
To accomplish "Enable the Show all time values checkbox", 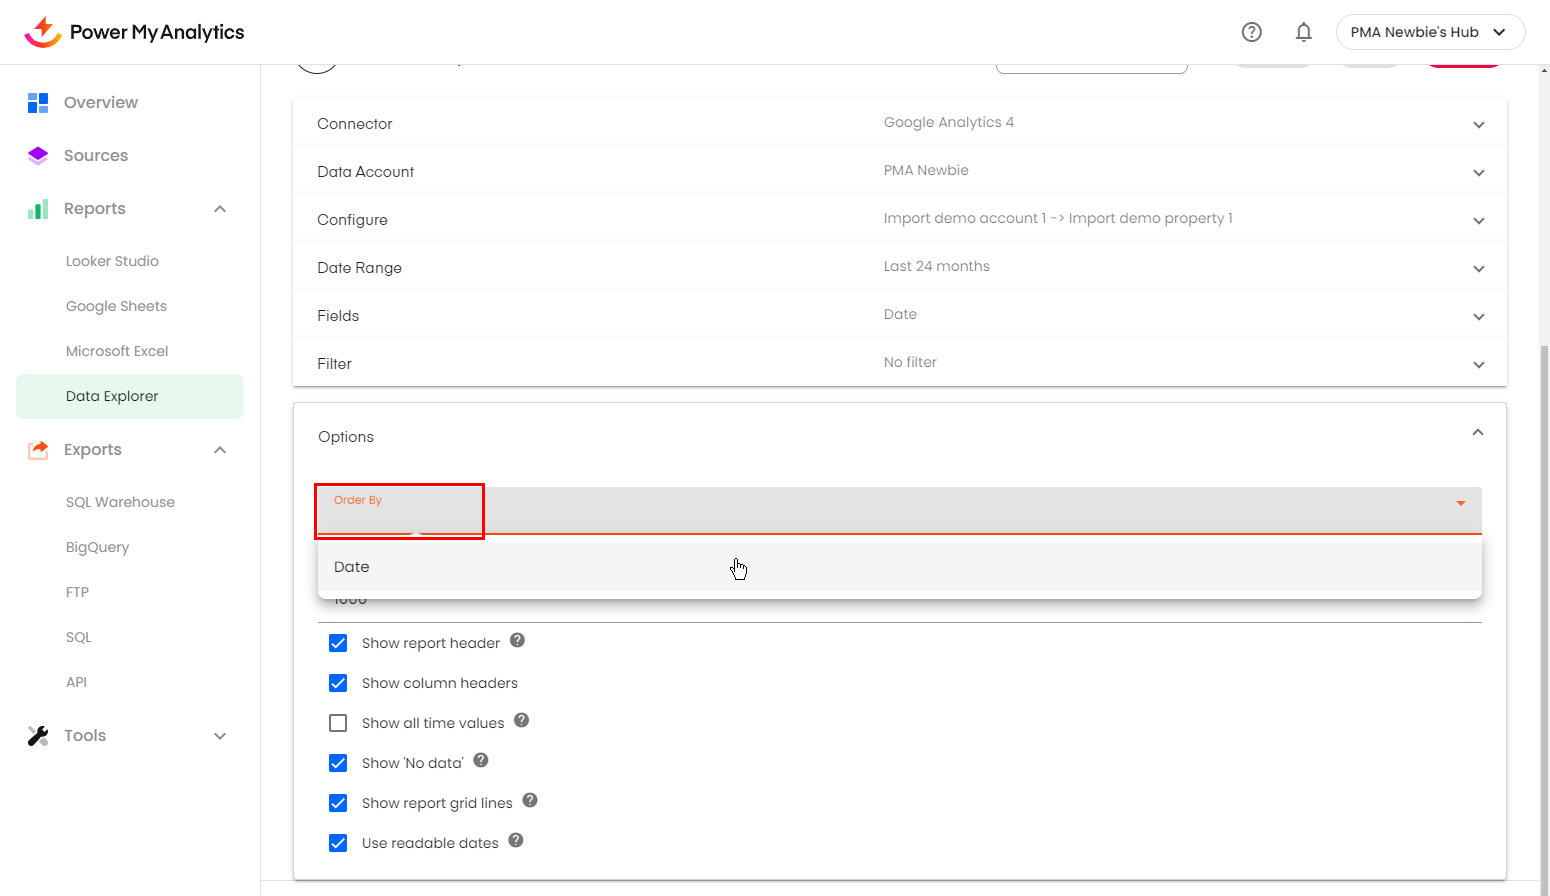I will pos(338,723).
